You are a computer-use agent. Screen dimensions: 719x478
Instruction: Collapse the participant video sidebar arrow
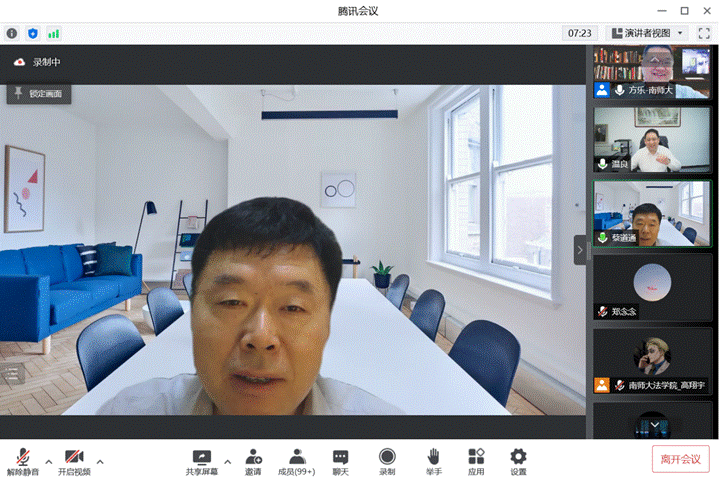pos(580,250)
